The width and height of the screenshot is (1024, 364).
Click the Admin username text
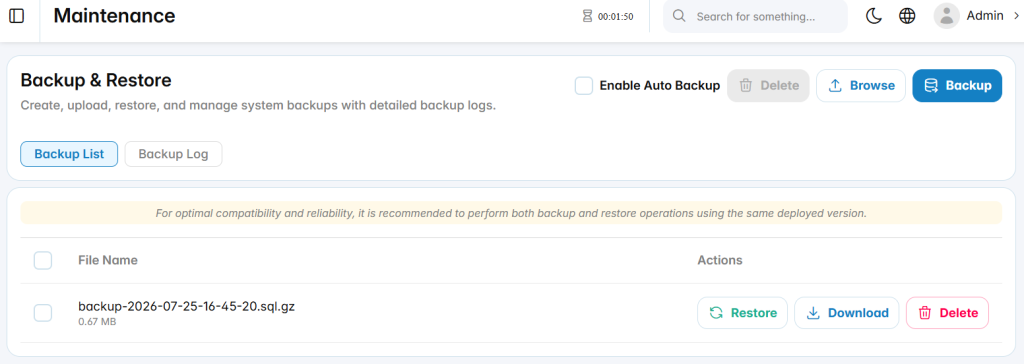point(985,16)
